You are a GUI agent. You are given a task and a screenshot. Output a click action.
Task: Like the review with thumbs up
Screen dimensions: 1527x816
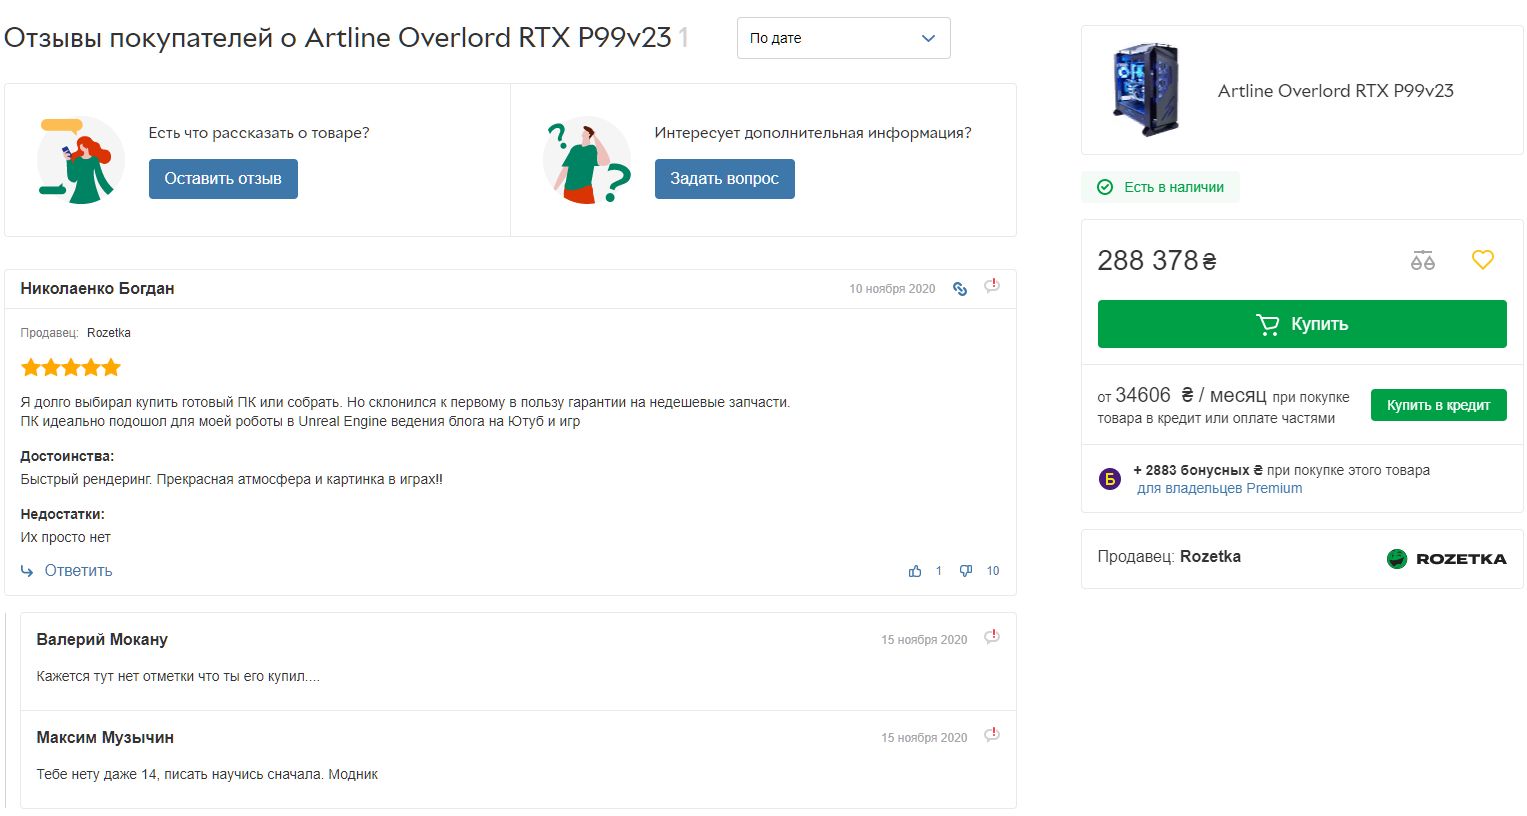tap(915, 571)
